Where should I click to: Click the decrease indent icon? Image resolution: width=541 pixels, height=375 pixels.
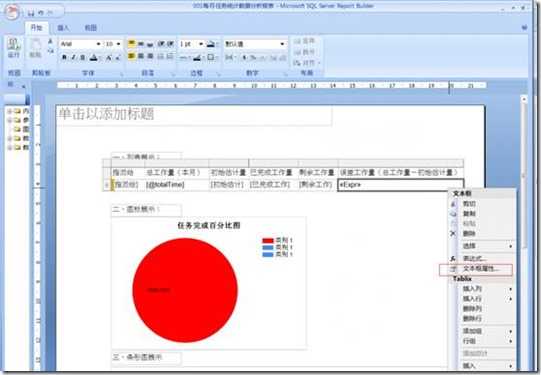(161, 44)
